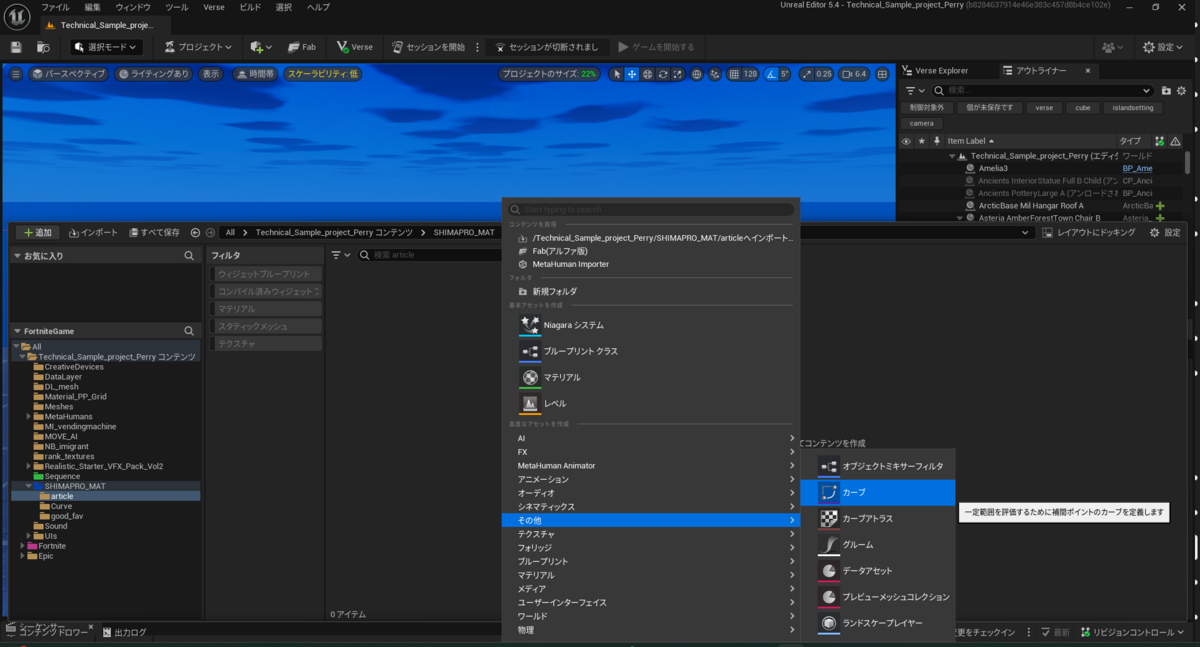Set the camera speed 6.4 control
1200x647 pixels.
pos(854,74)
